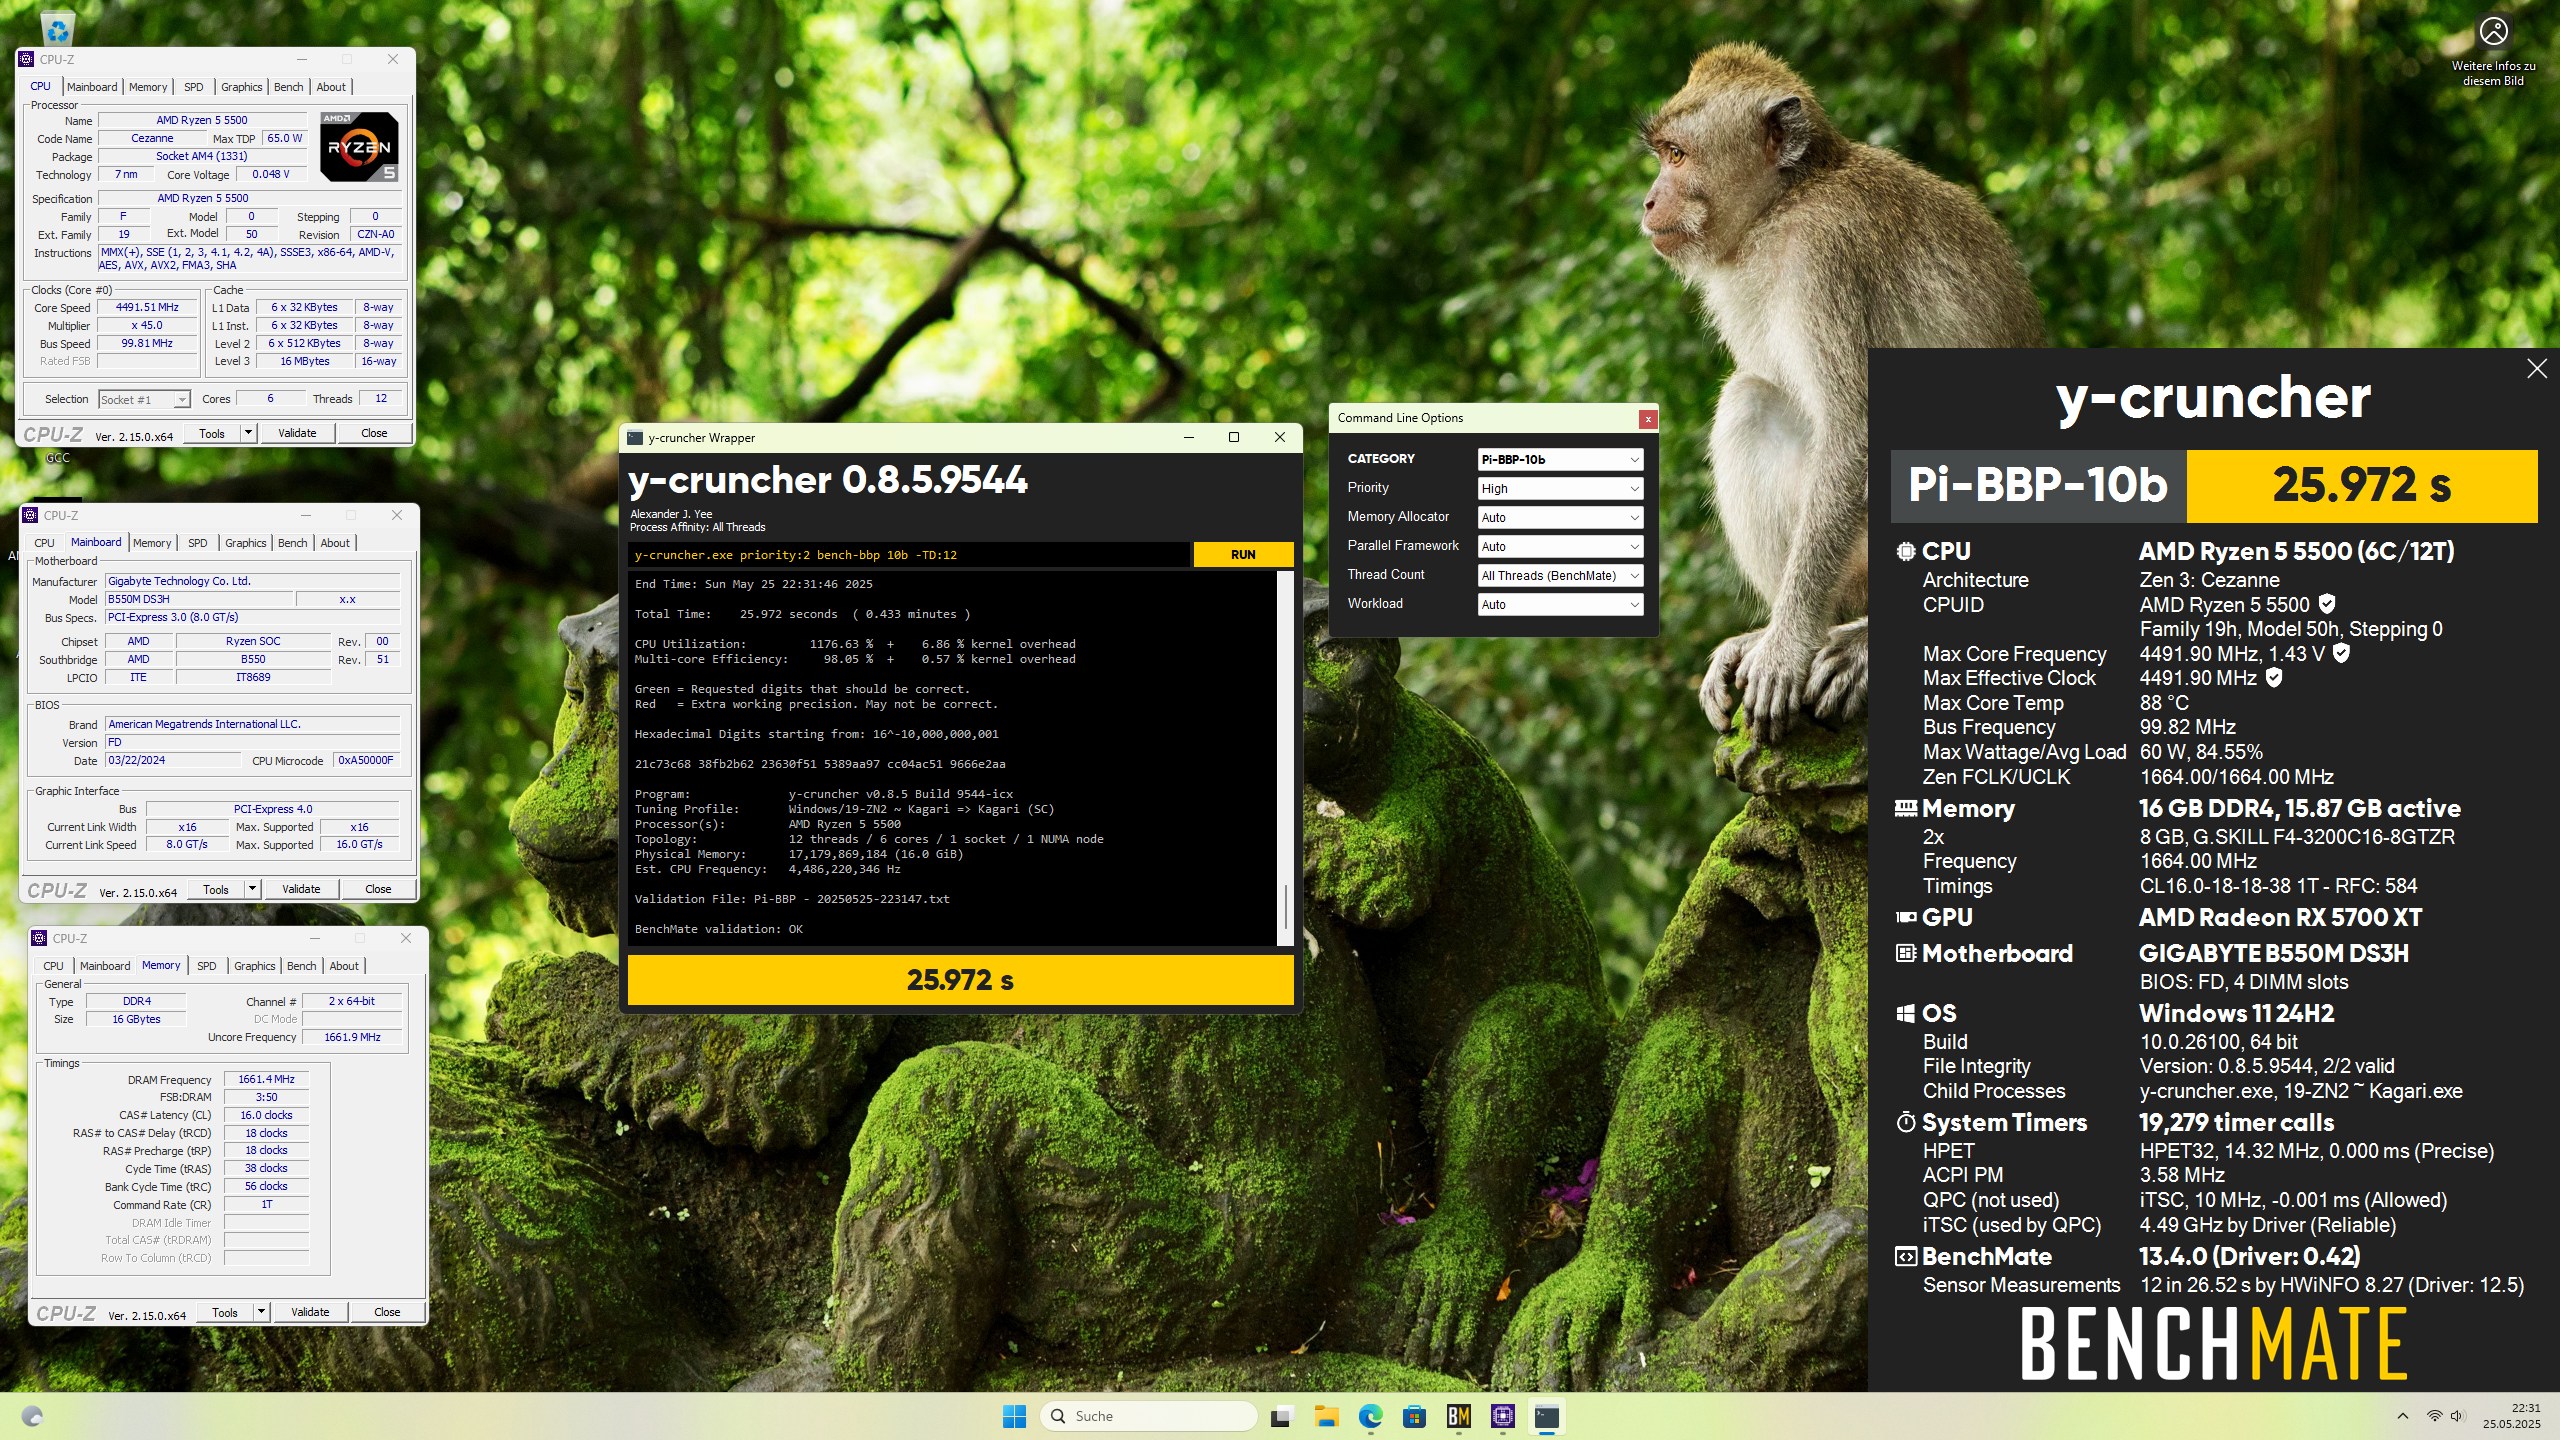The width and height of the screenshot is (2560, 1440).
Task: Click Close in the middle CPU-Z Mainboard window
Action: 378,889
